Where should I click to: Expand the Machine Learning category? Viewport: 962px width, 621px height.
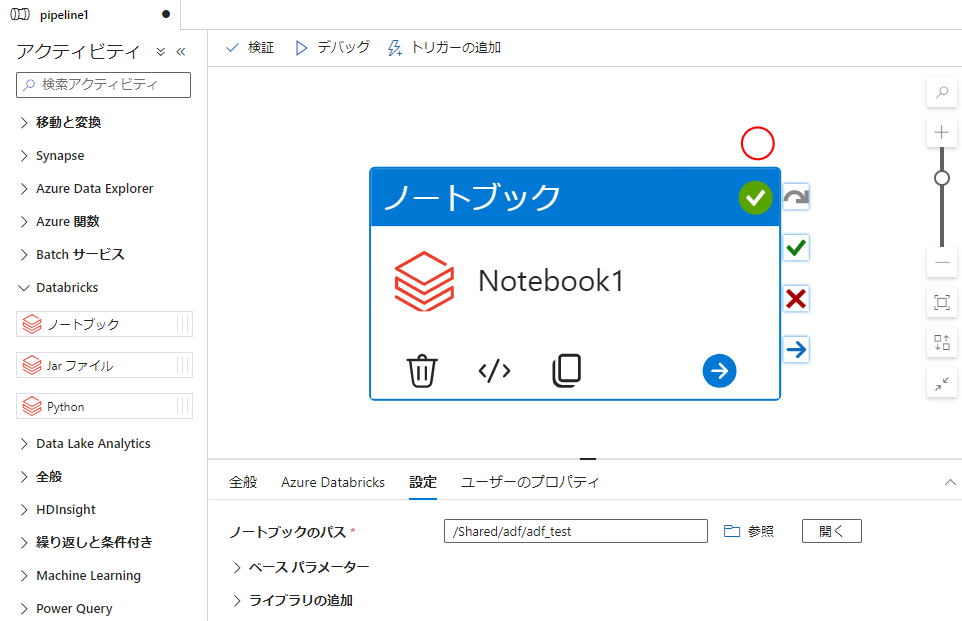[x=81, y=576]
